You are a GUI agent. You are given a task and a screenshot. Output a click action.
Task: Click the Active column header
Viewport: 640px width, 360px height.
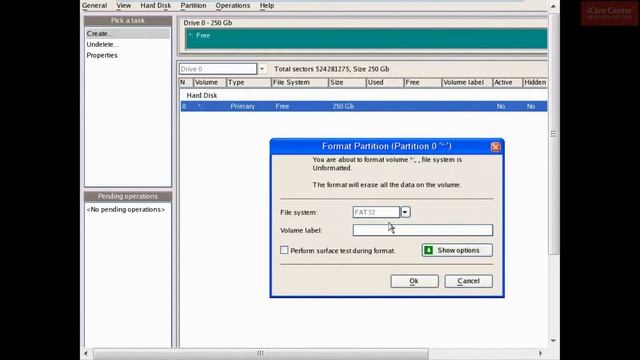(x=507, y=82)
